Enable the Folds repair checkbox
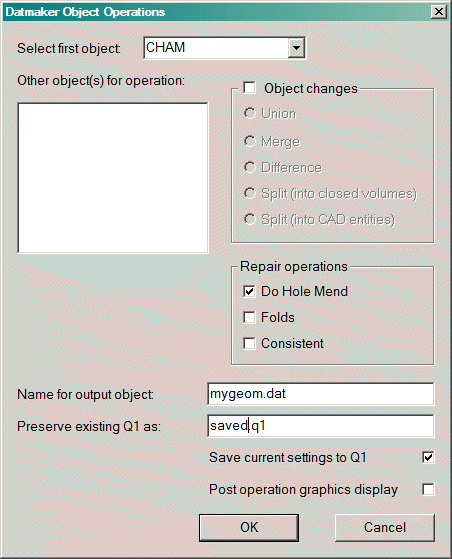 pyautogui.click(x=249, y=317)
